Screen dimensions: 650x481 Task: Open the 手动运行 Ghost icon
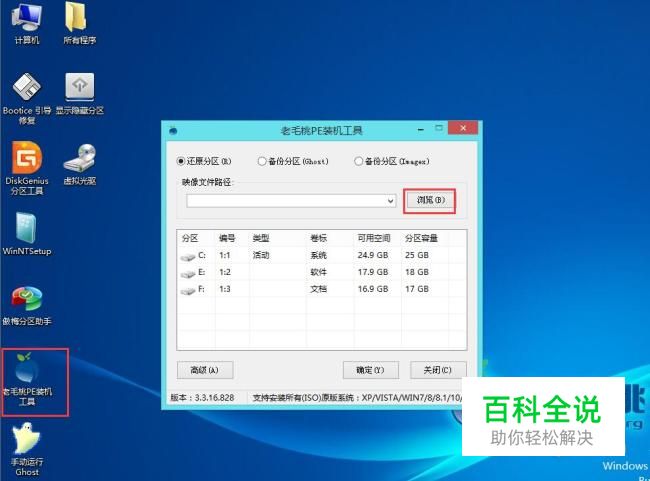coord(27,449)
